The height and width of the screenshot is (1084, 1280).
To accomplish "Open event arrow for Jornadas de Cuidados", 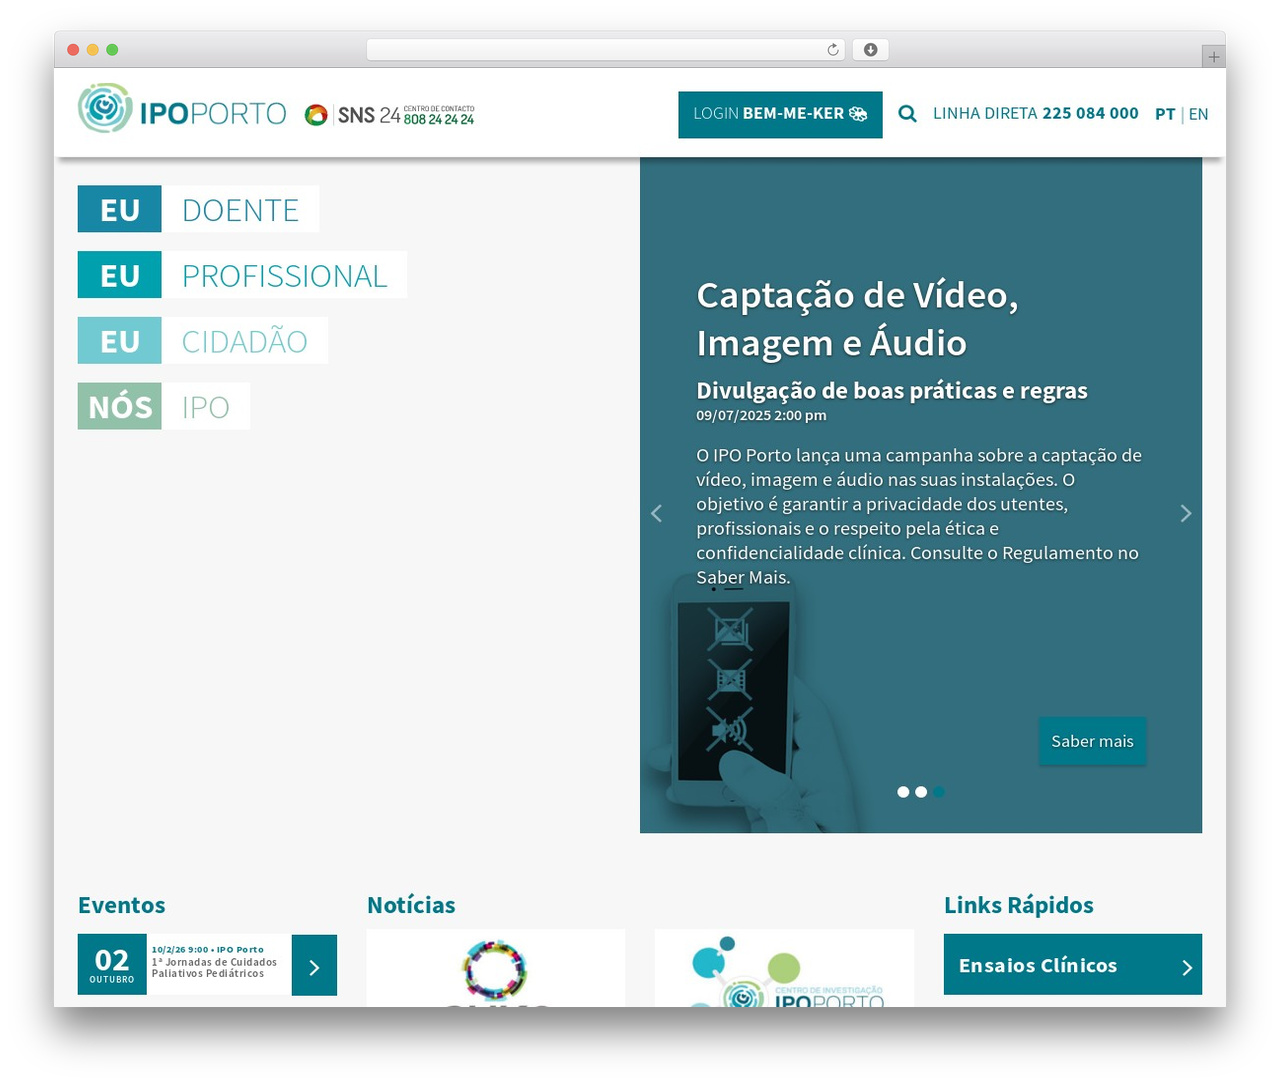I will click(314, 966).
